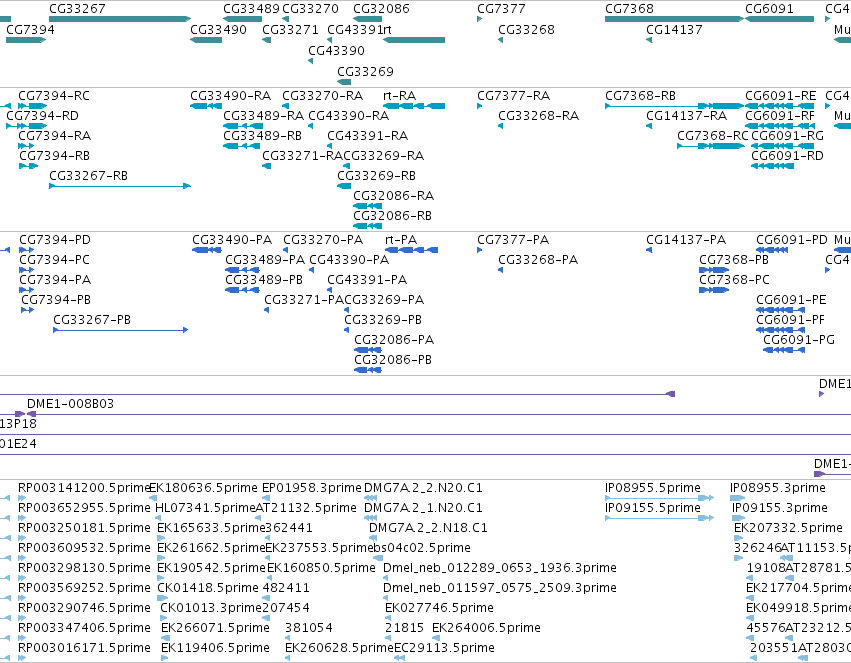The image size is (851, 663).
Task: Select the CG7377 gene label
Action: click(x=501, y=9)
